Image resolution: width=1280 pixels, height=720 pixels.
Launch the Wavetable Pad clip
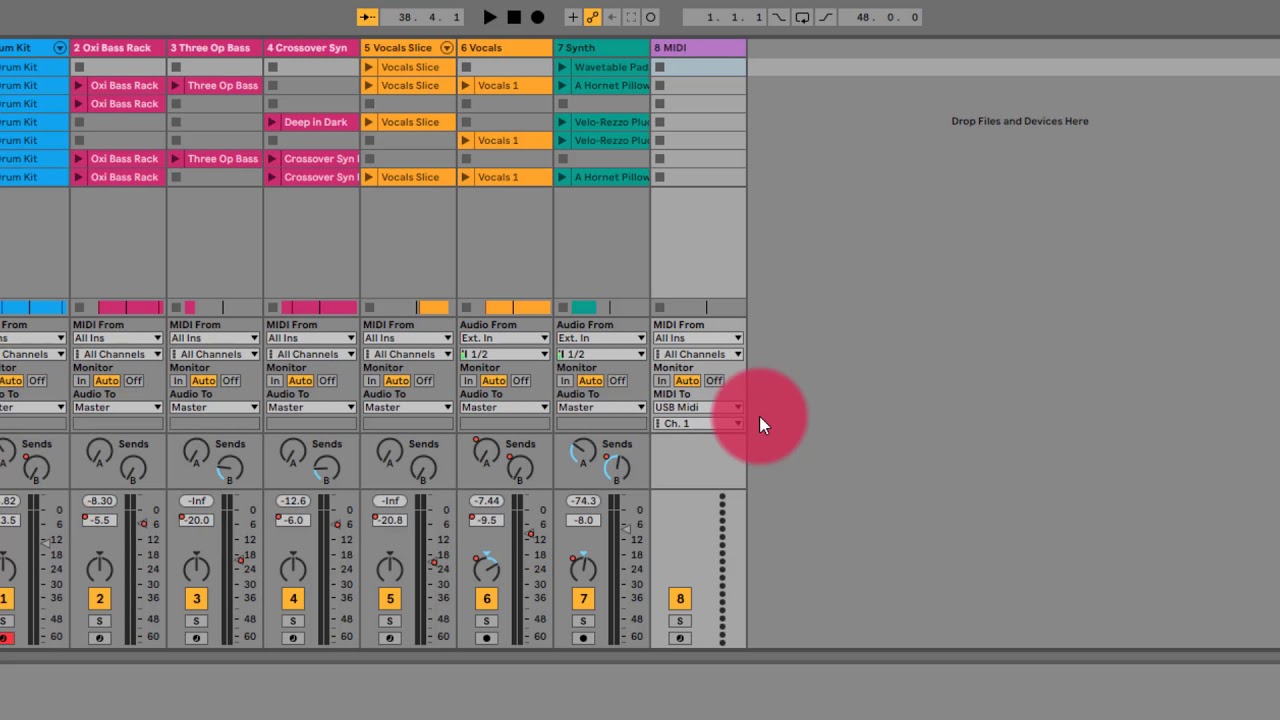coord(563,67)
